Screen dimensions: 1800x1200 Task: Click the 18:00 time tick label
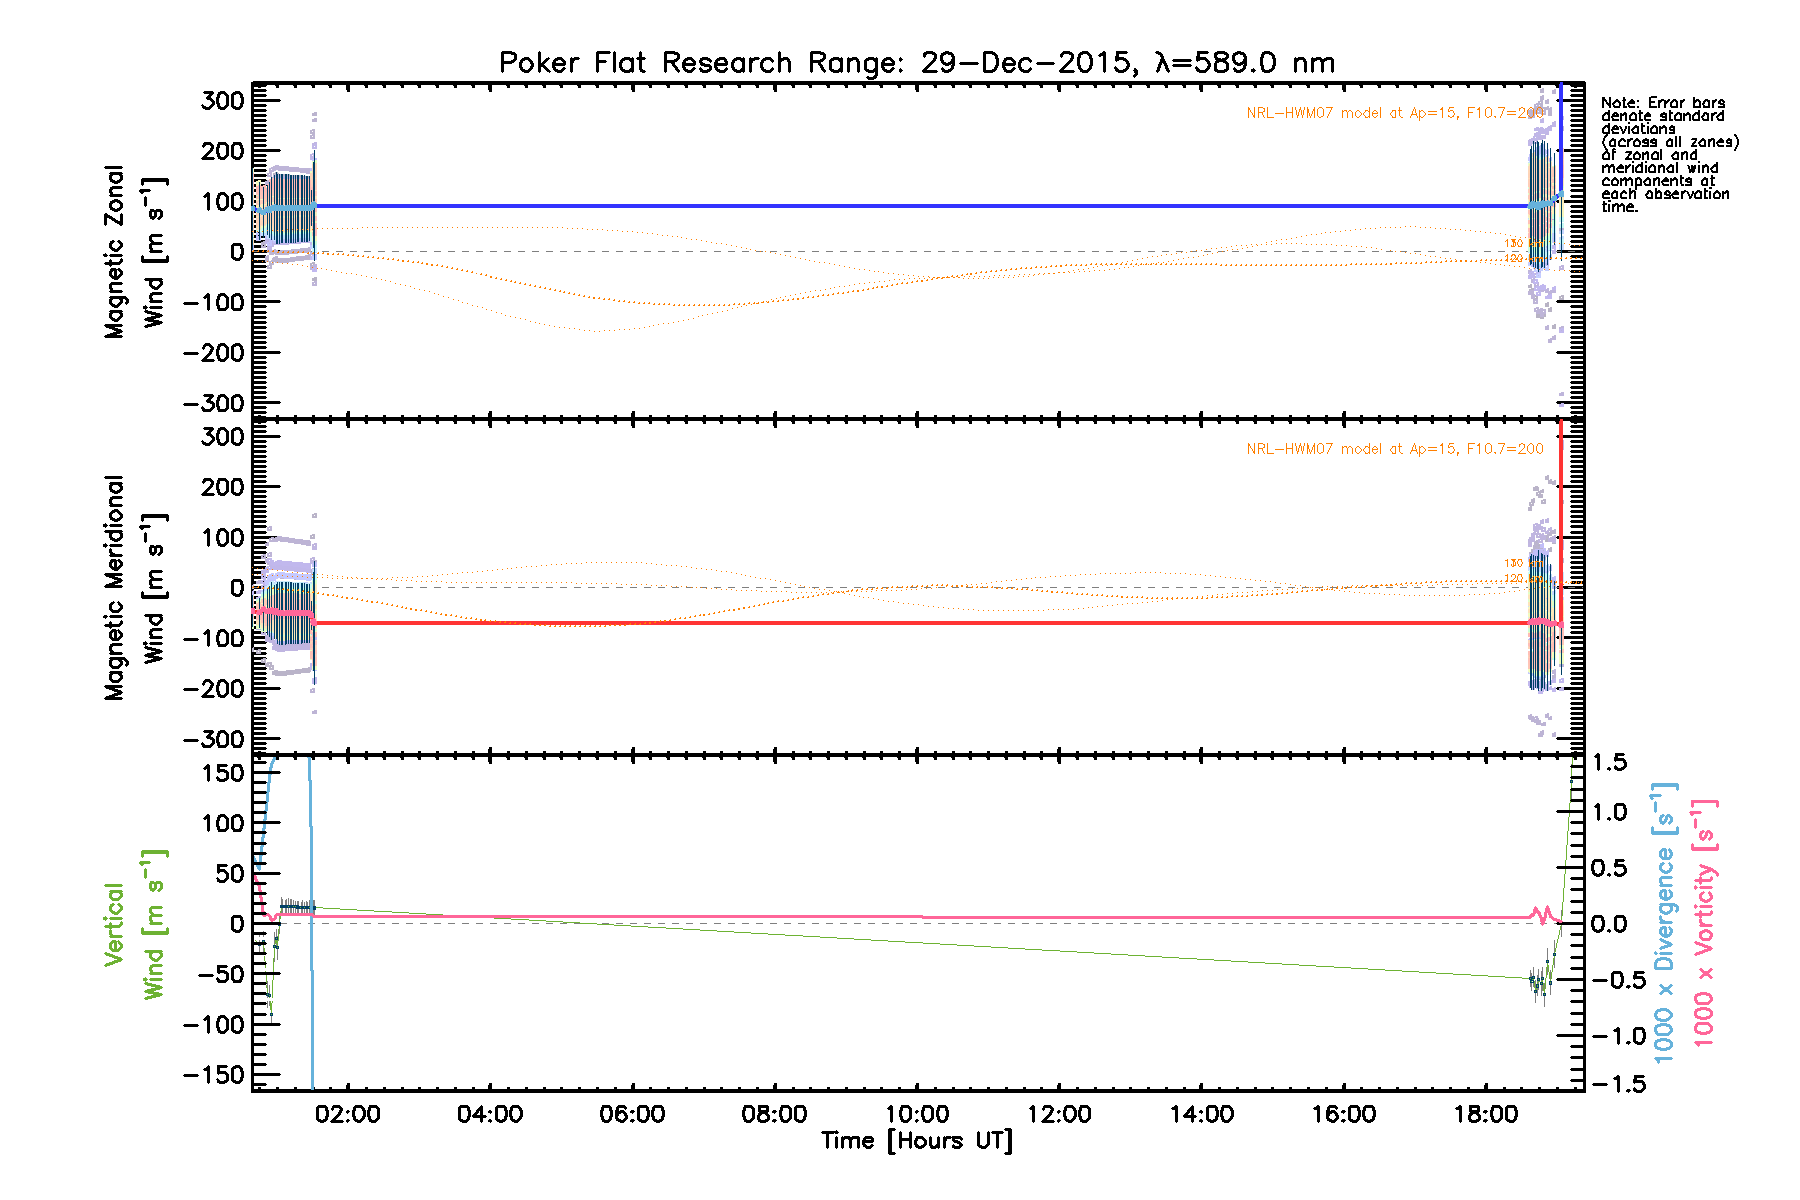click(1486, 1115)
